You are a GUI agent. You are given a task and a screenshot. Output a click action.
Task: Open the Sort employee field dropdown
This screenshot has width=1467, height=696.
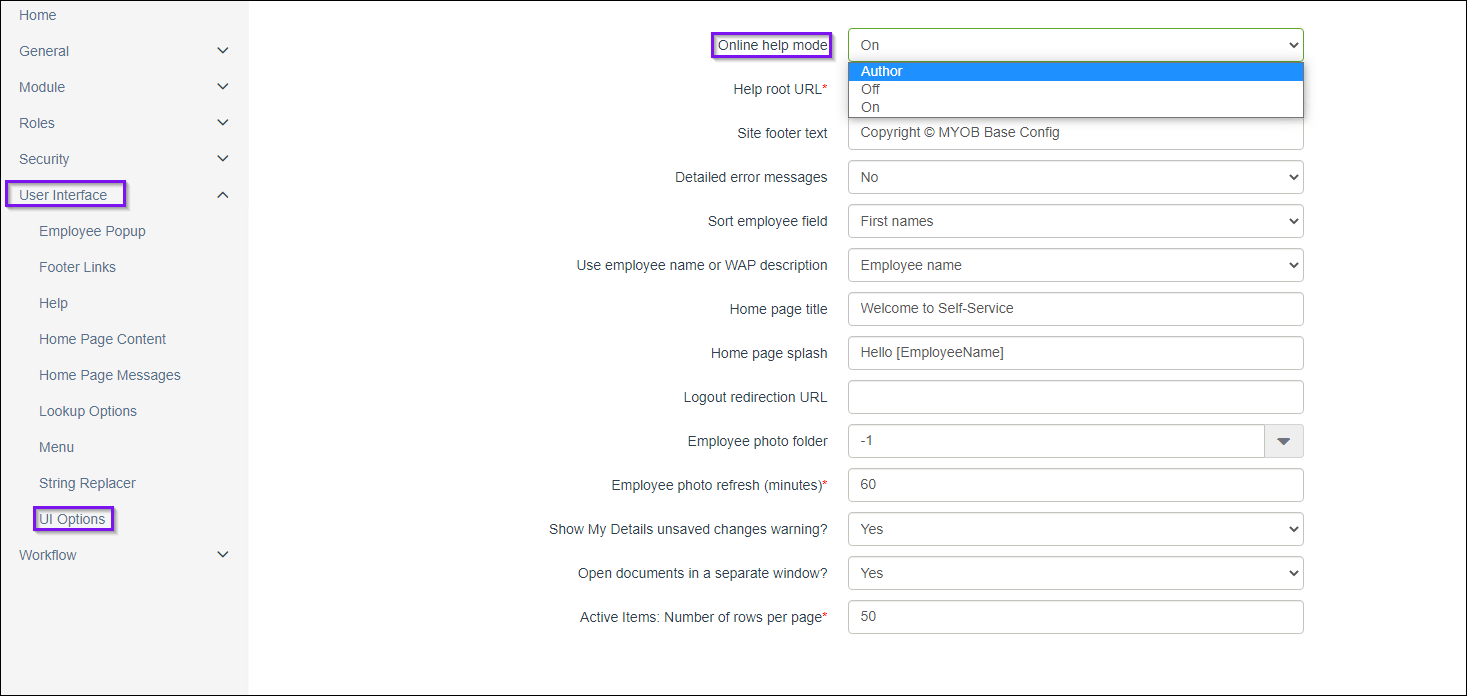point(1075,221)
